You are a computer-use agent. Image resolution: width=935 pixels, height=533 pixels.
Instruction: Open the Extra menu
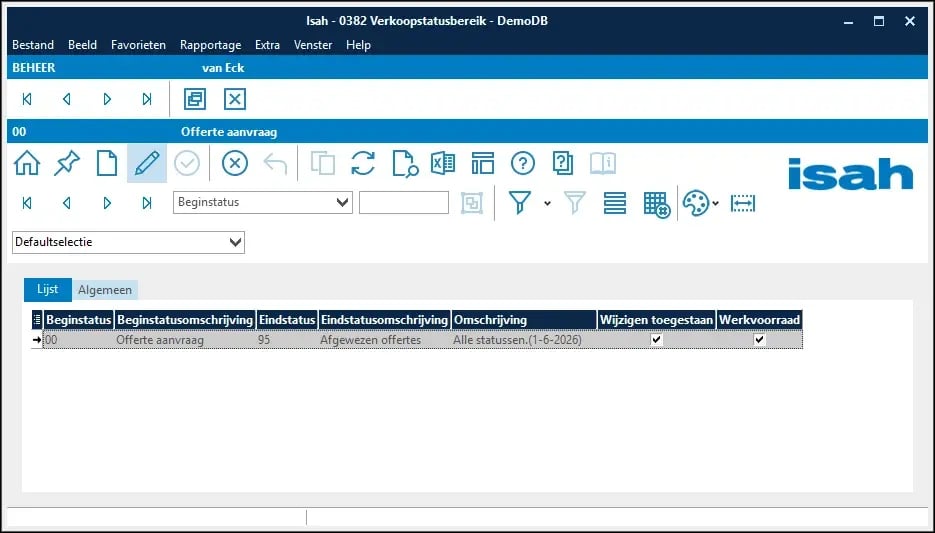[267, 45]
